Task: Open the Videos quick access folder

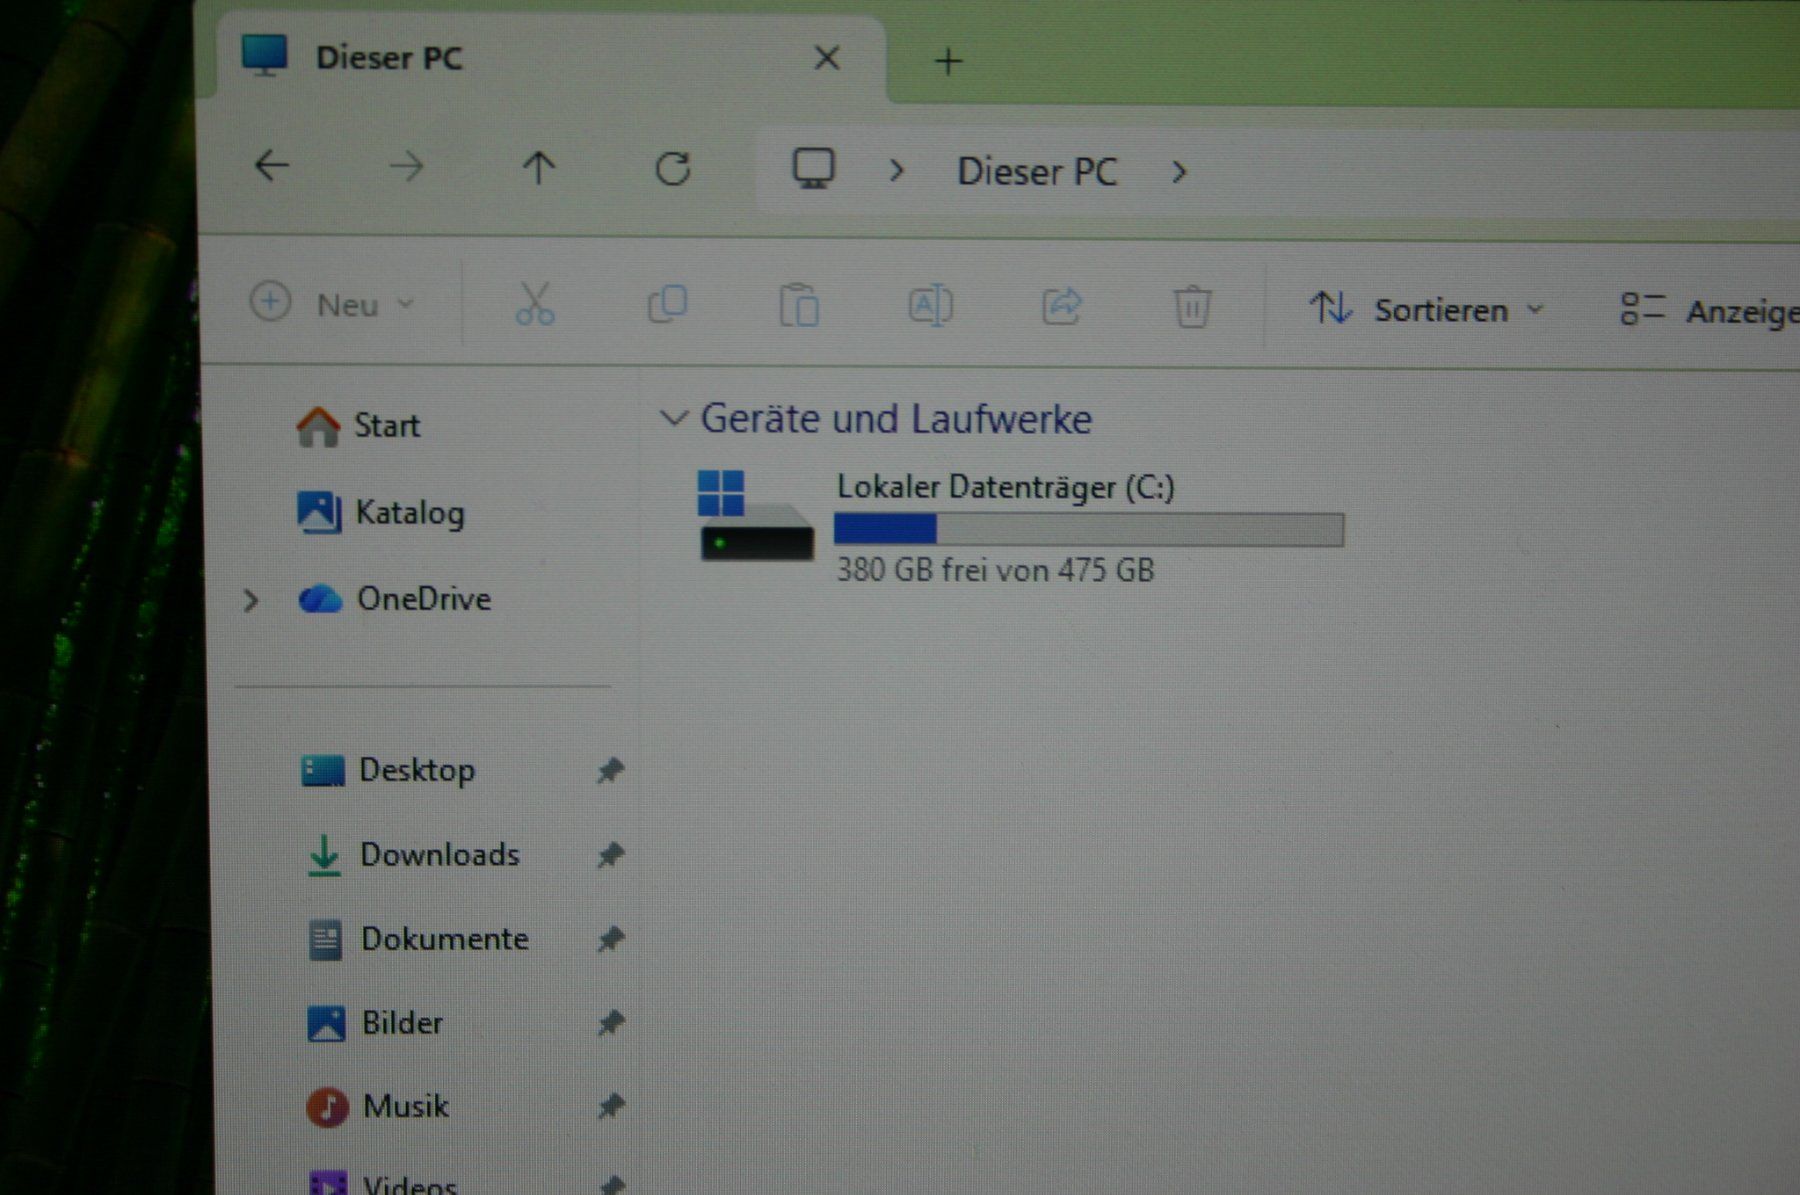Action: (383, 1184)
